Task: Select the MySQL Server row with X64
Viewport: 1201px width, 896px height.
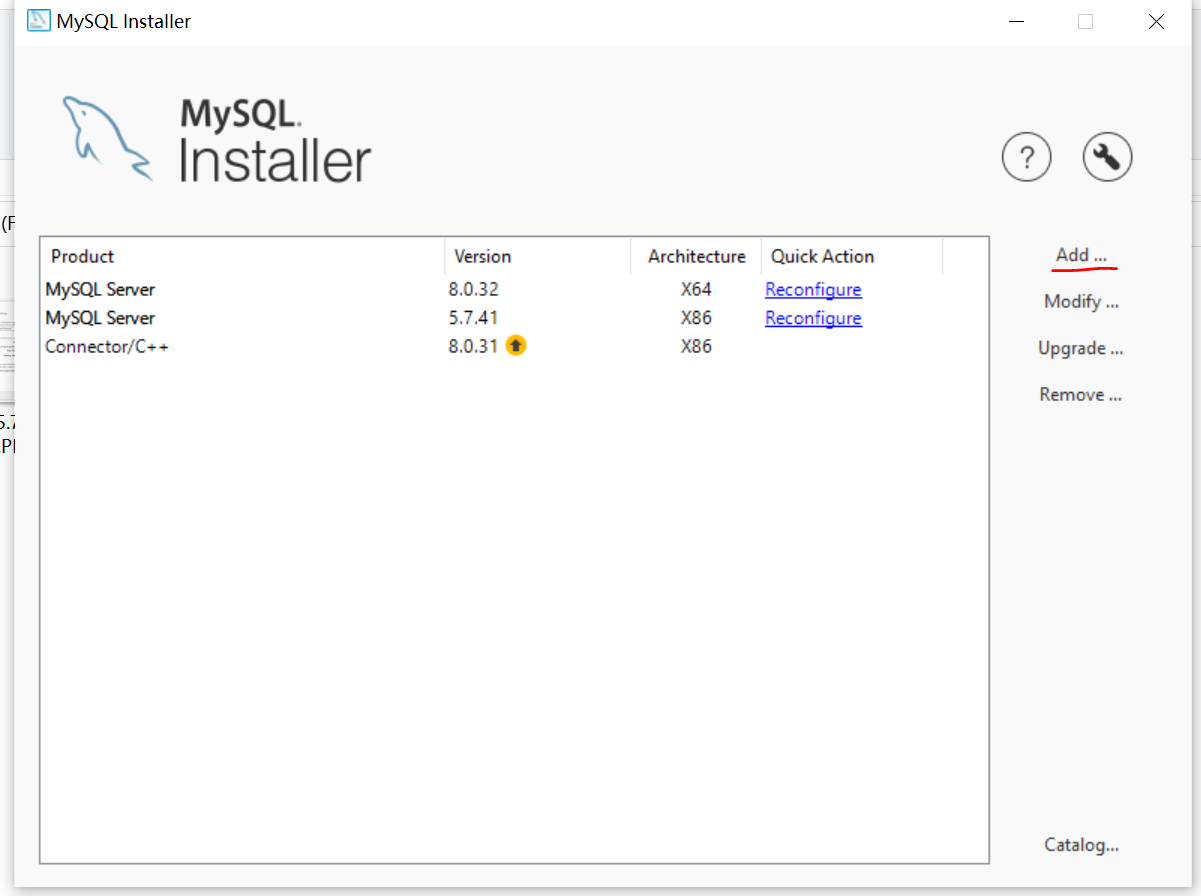Action: coord(514,289)
